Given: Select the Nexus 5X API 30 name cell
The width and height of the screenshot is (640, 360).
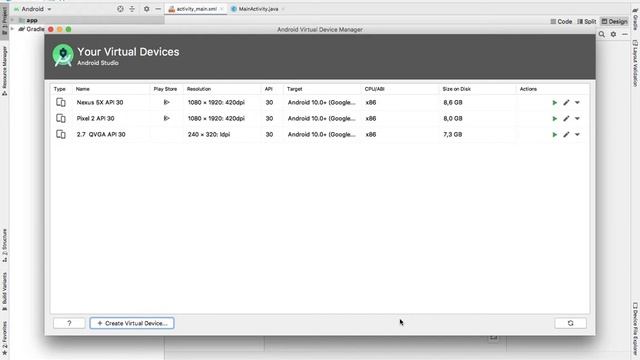Looking at the screenshot, I should pos(100,102).
